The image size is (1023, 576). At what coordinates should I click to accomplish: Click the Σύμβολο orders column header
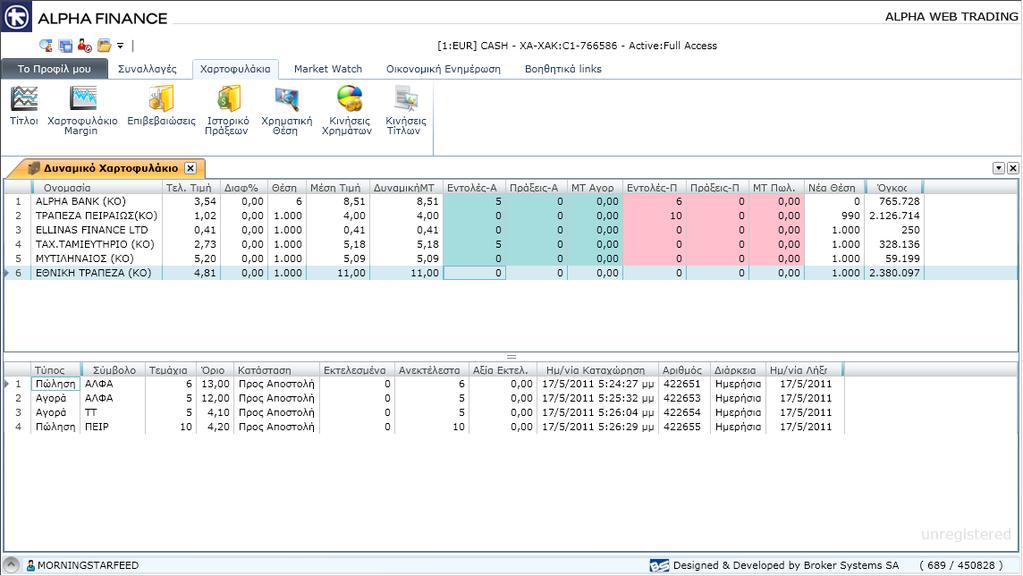coord(113,370)
